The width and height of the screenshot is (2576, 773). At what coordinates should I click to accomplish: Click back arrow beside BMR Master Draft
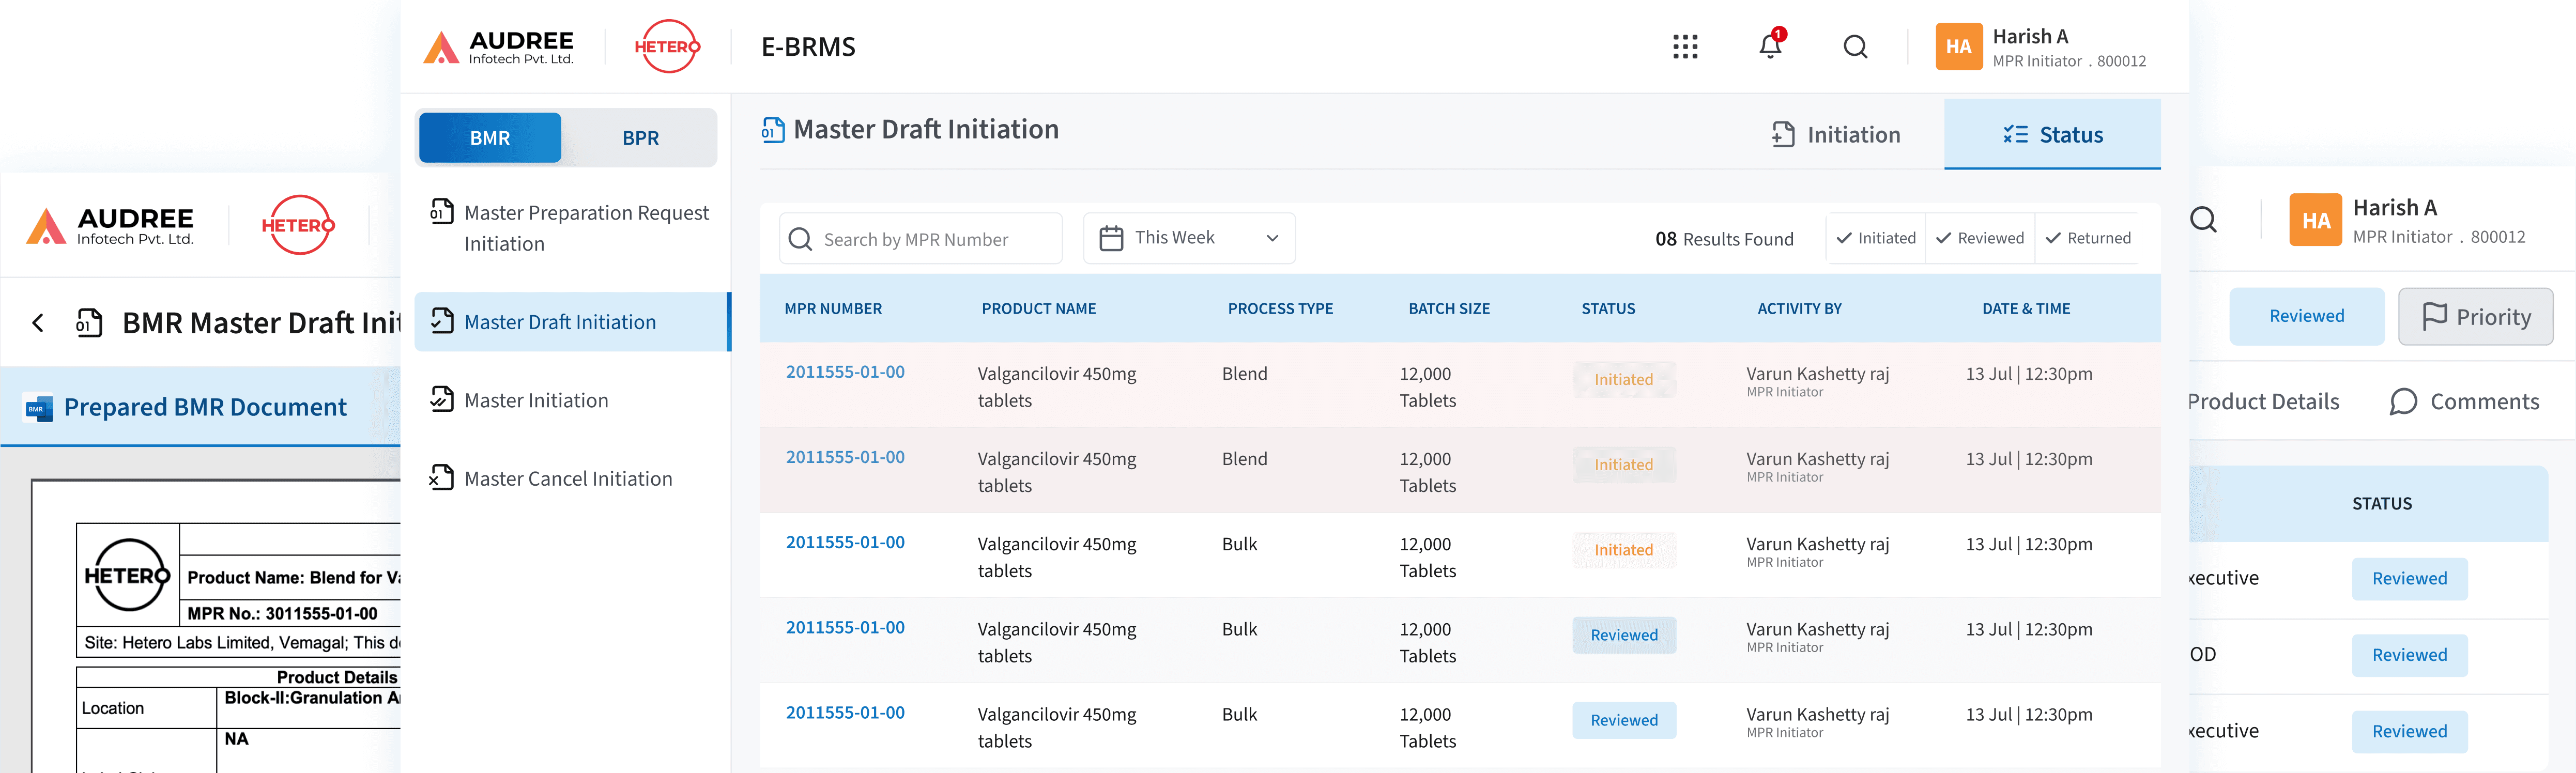[x=38, y=323]
